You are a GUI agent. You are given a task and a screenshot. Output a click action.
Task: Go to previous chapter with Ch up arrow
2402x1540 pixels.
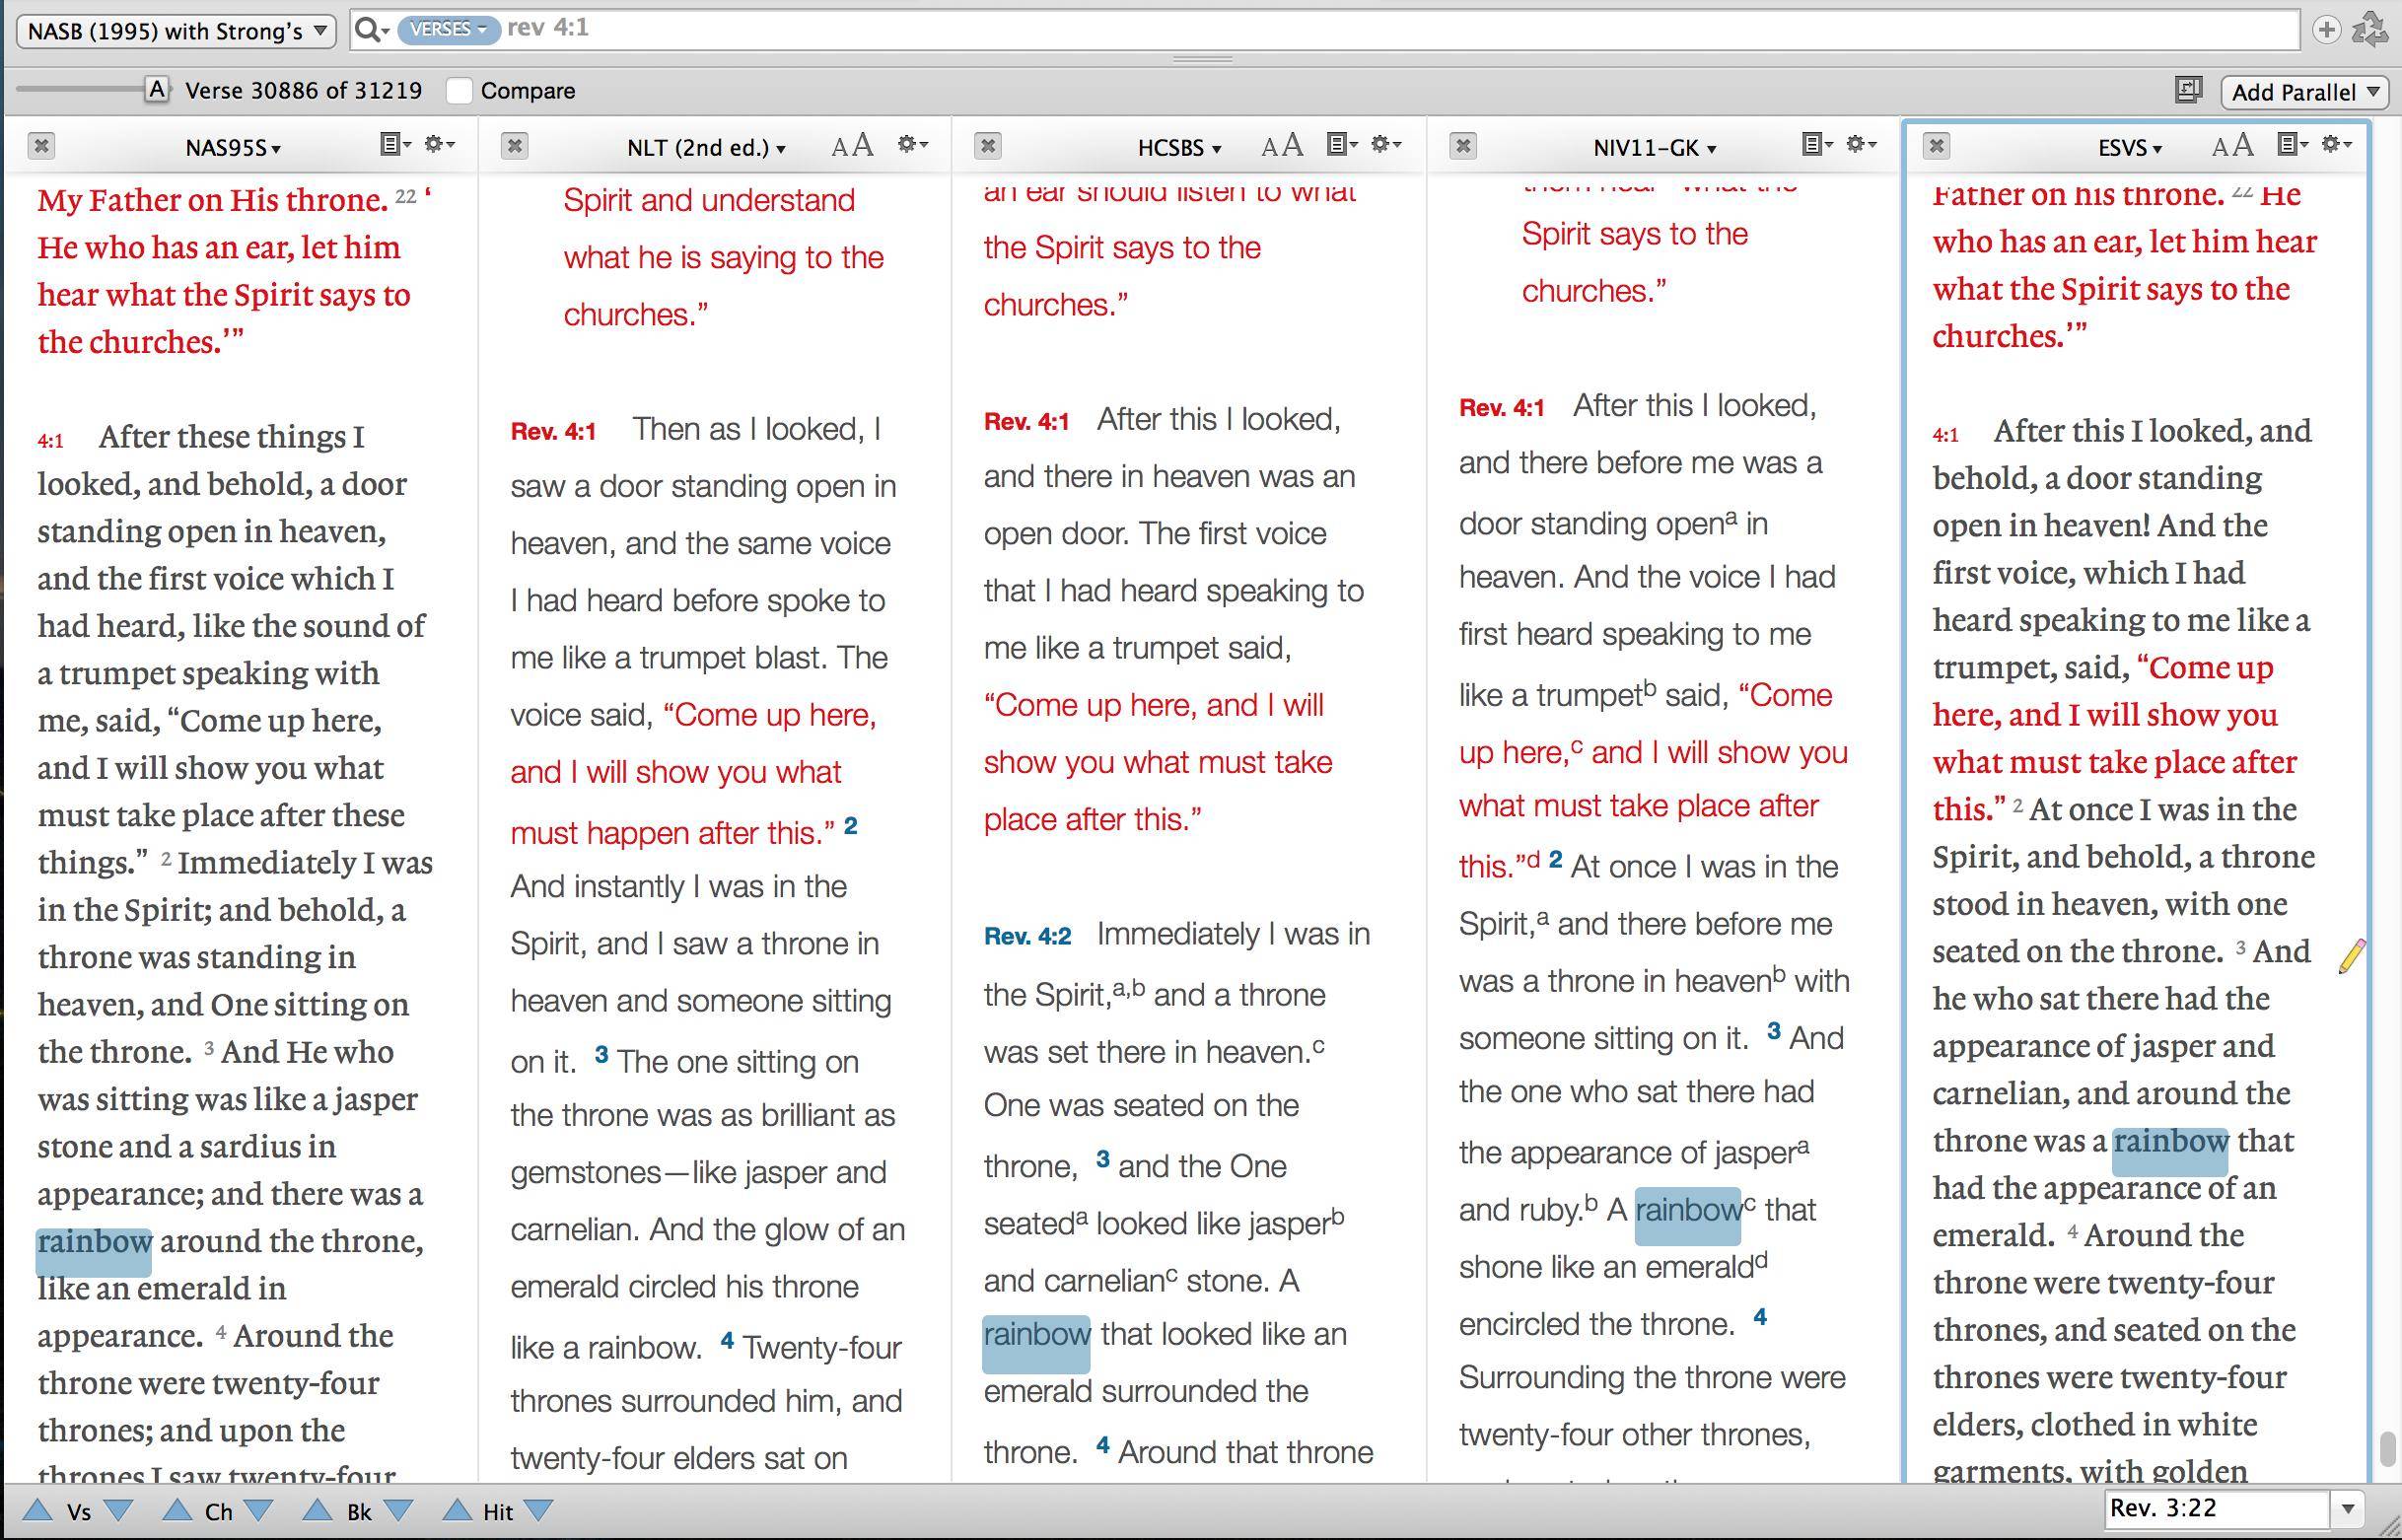coord(177,1510)
